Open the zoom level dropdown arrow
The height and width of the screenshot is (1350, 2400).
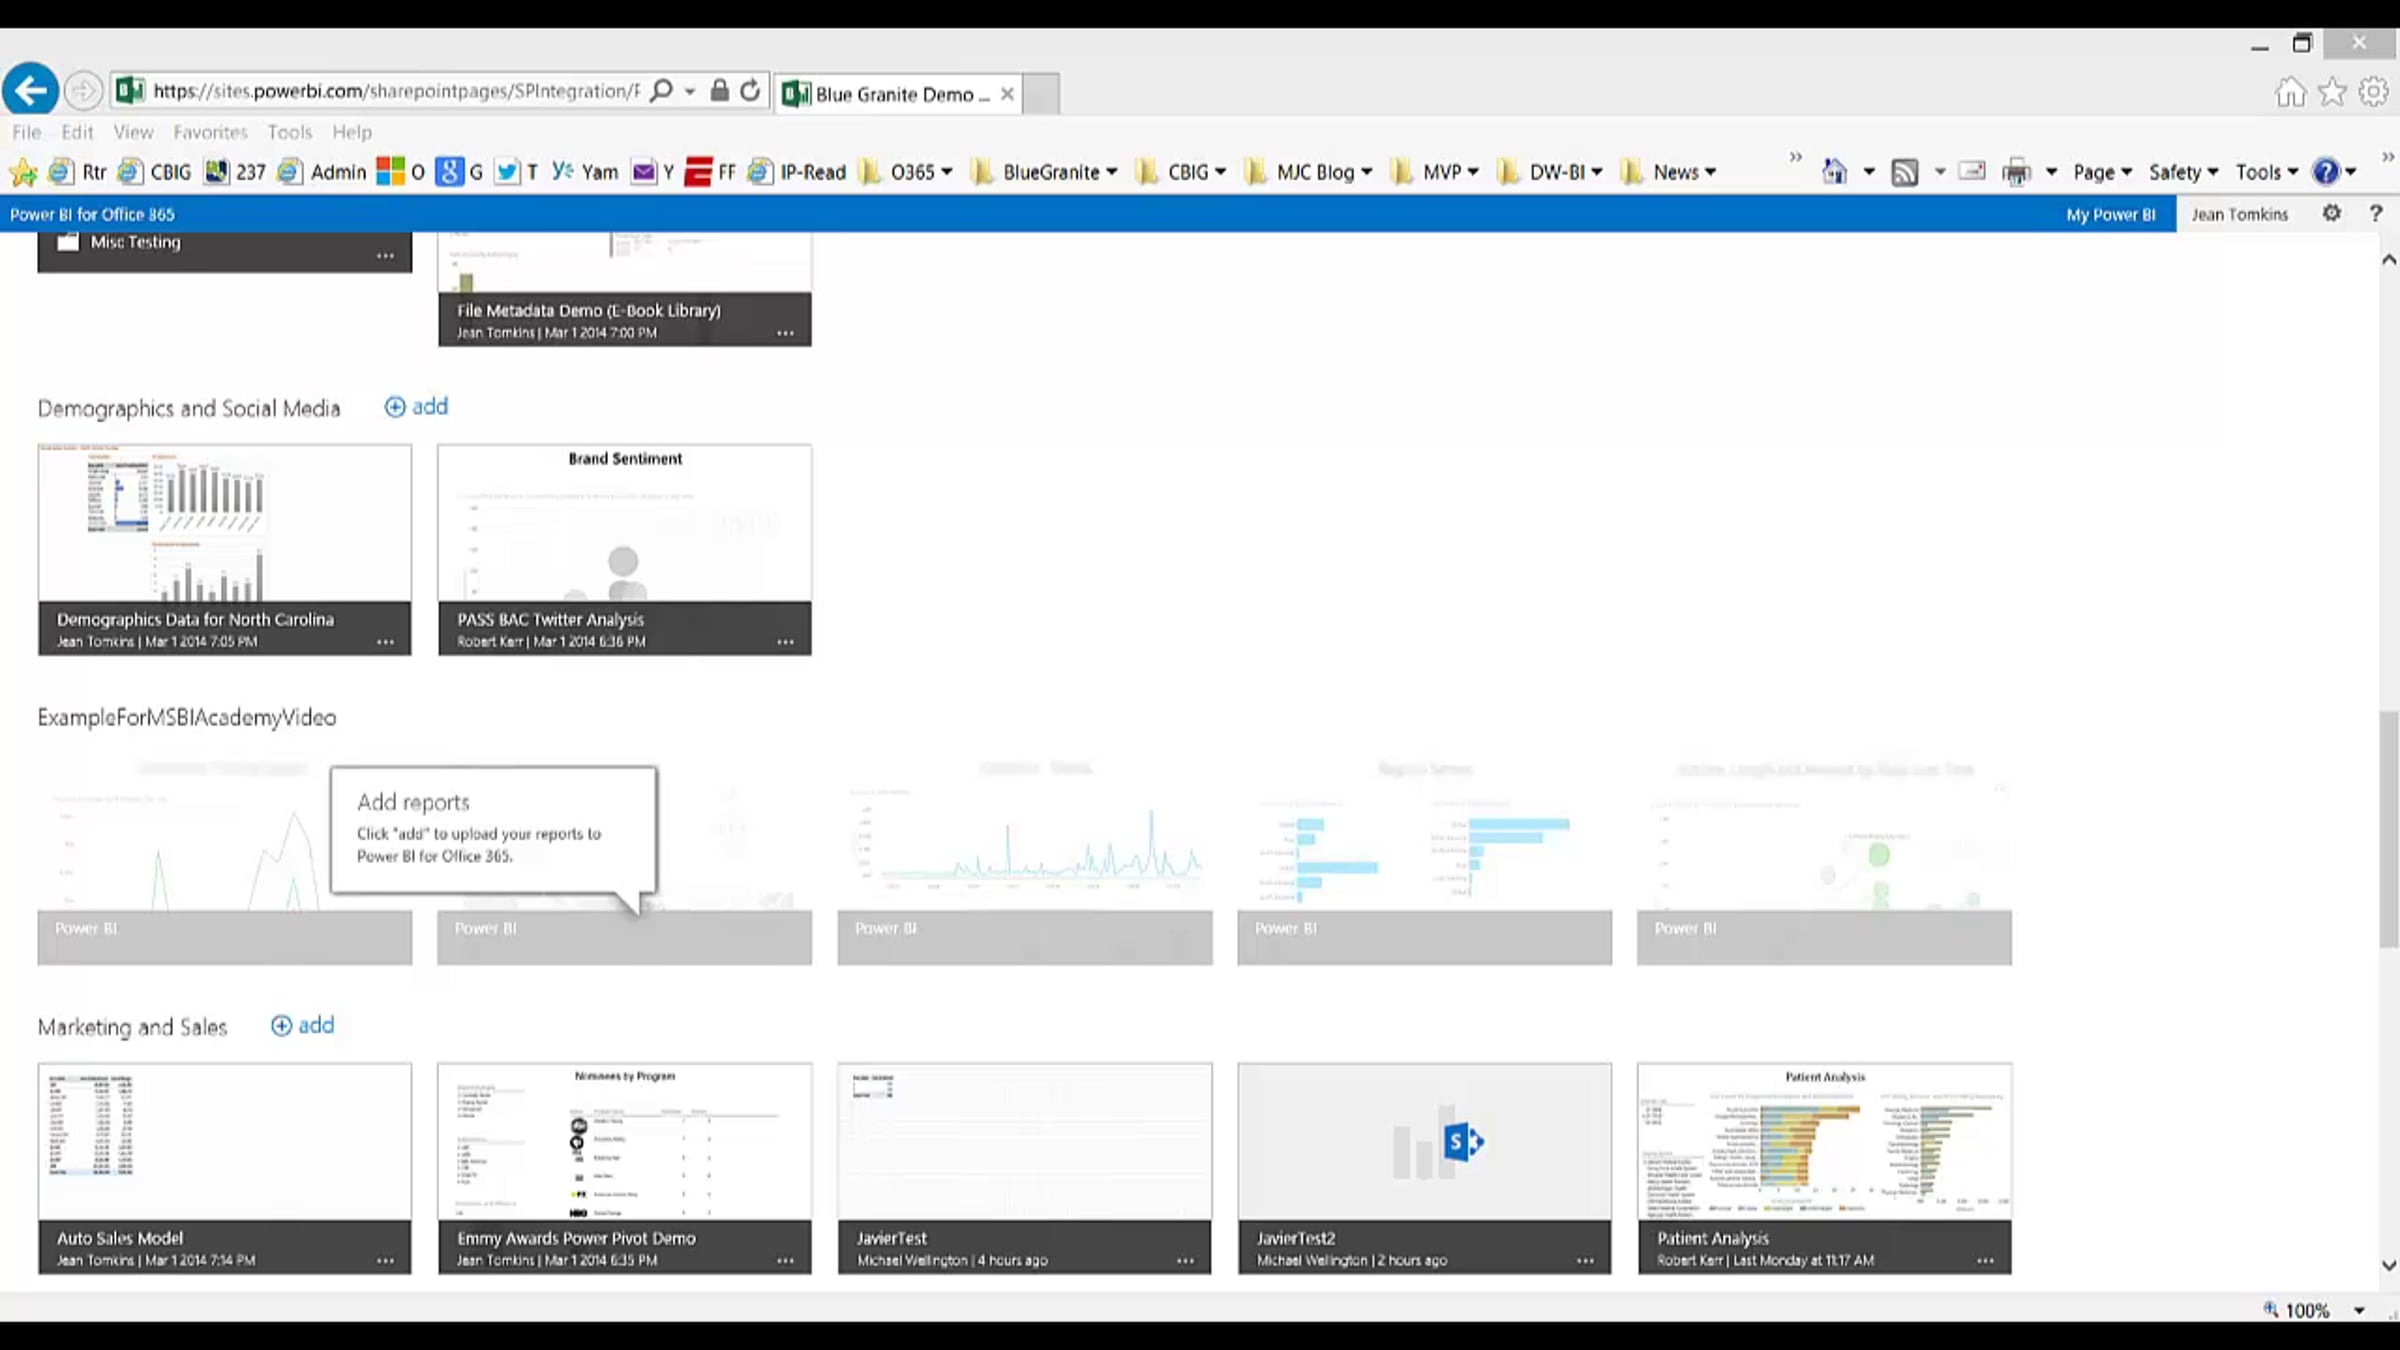tap(2359, 1310)
